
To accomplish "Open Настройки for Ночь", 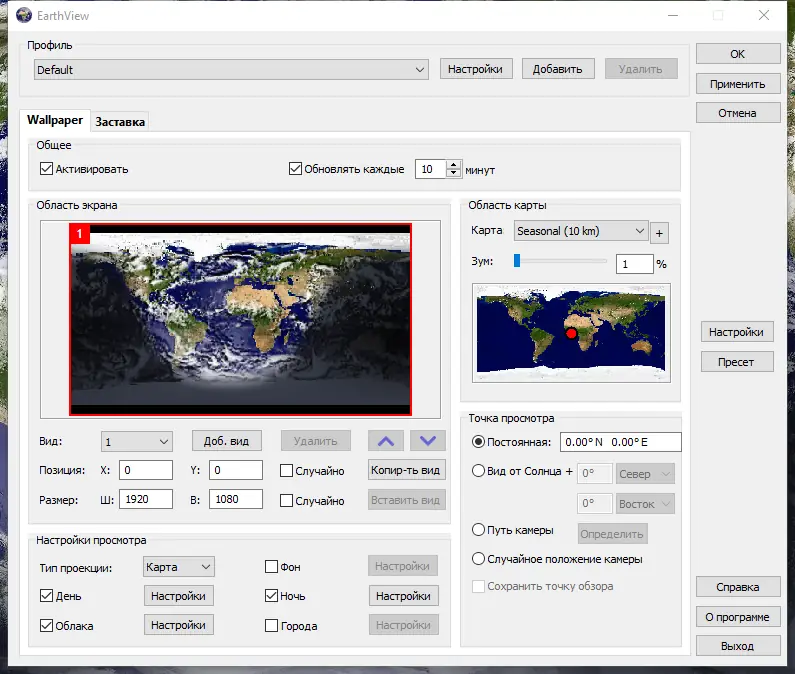I will pyautogui.click(x=404, y=596).
